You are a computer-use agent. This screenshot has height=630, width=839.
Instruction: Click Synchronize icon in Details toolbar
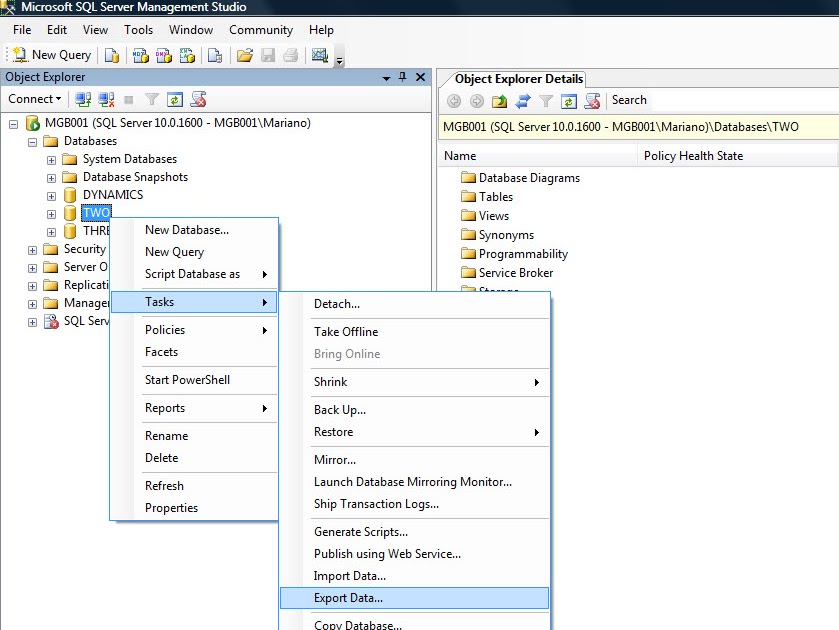pos(522,101)
